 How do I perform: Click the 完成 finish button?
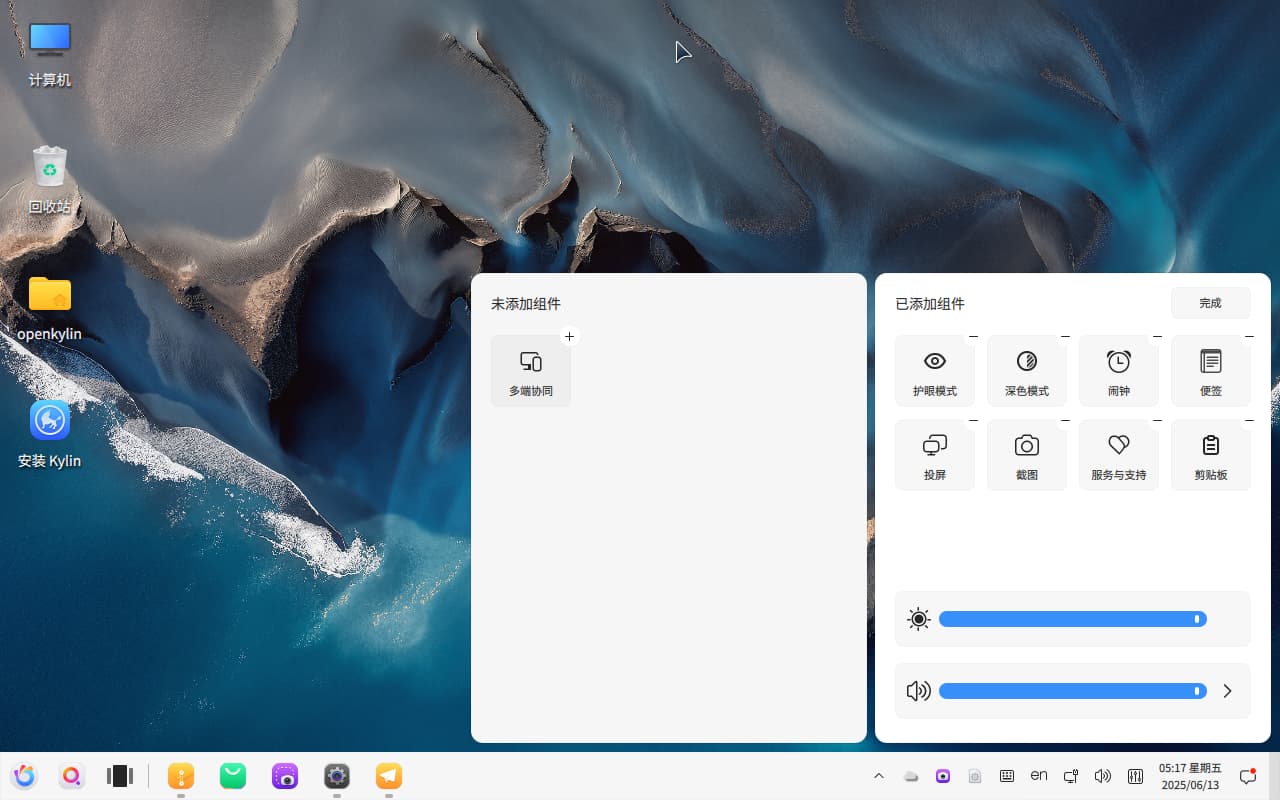(1210, 302)
